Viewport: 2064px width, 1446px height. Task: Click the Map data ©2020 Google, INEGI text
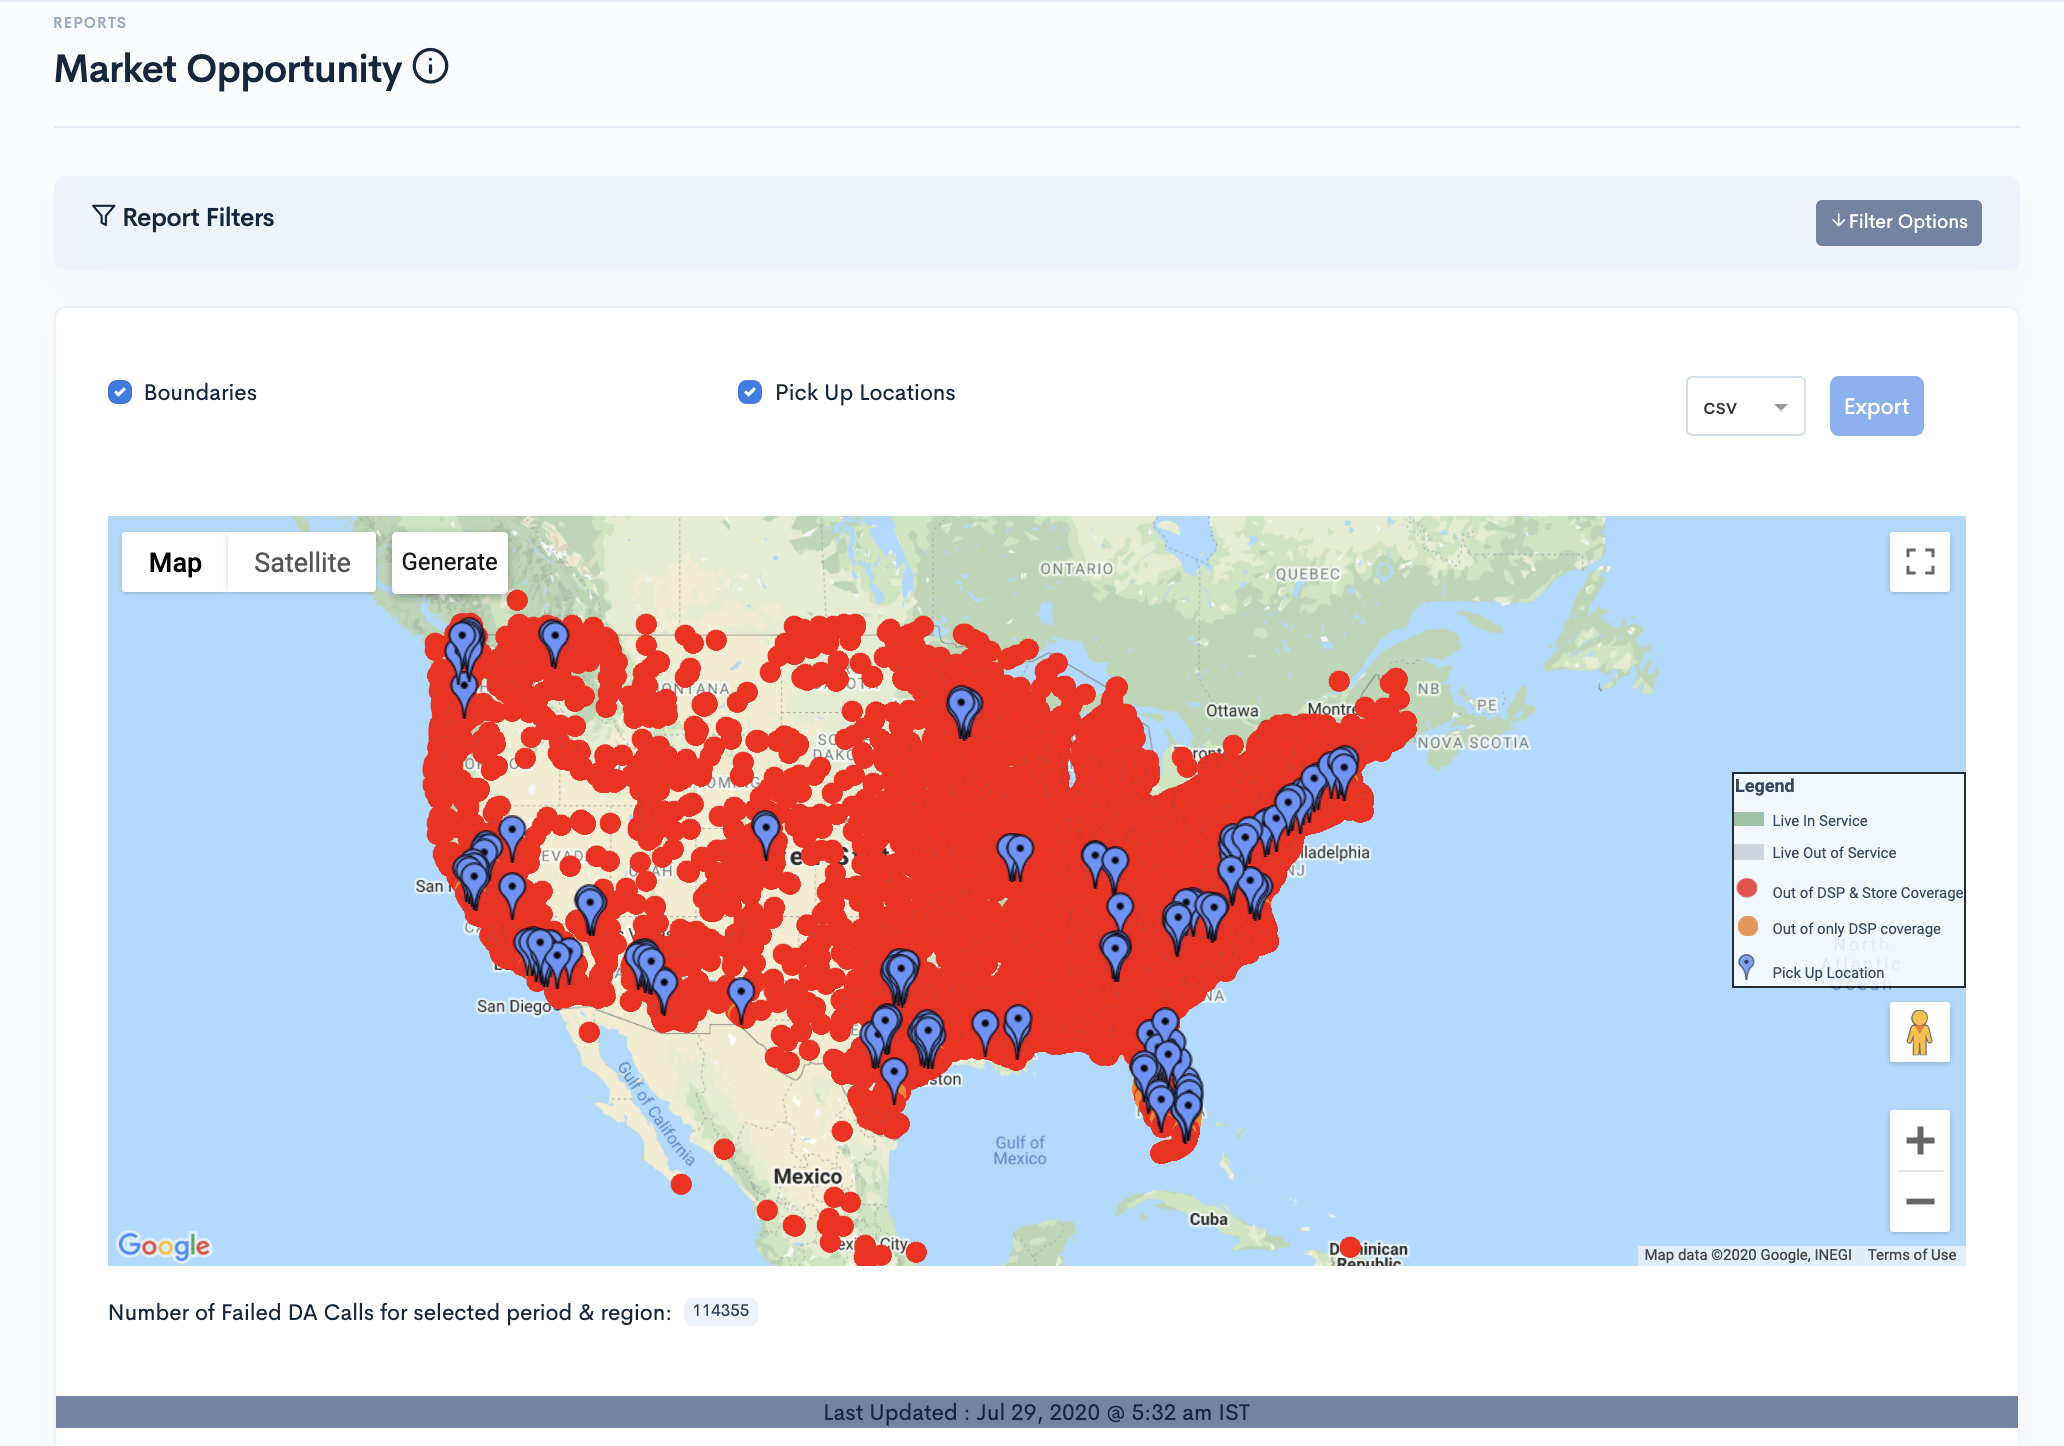[1747, 1255]
